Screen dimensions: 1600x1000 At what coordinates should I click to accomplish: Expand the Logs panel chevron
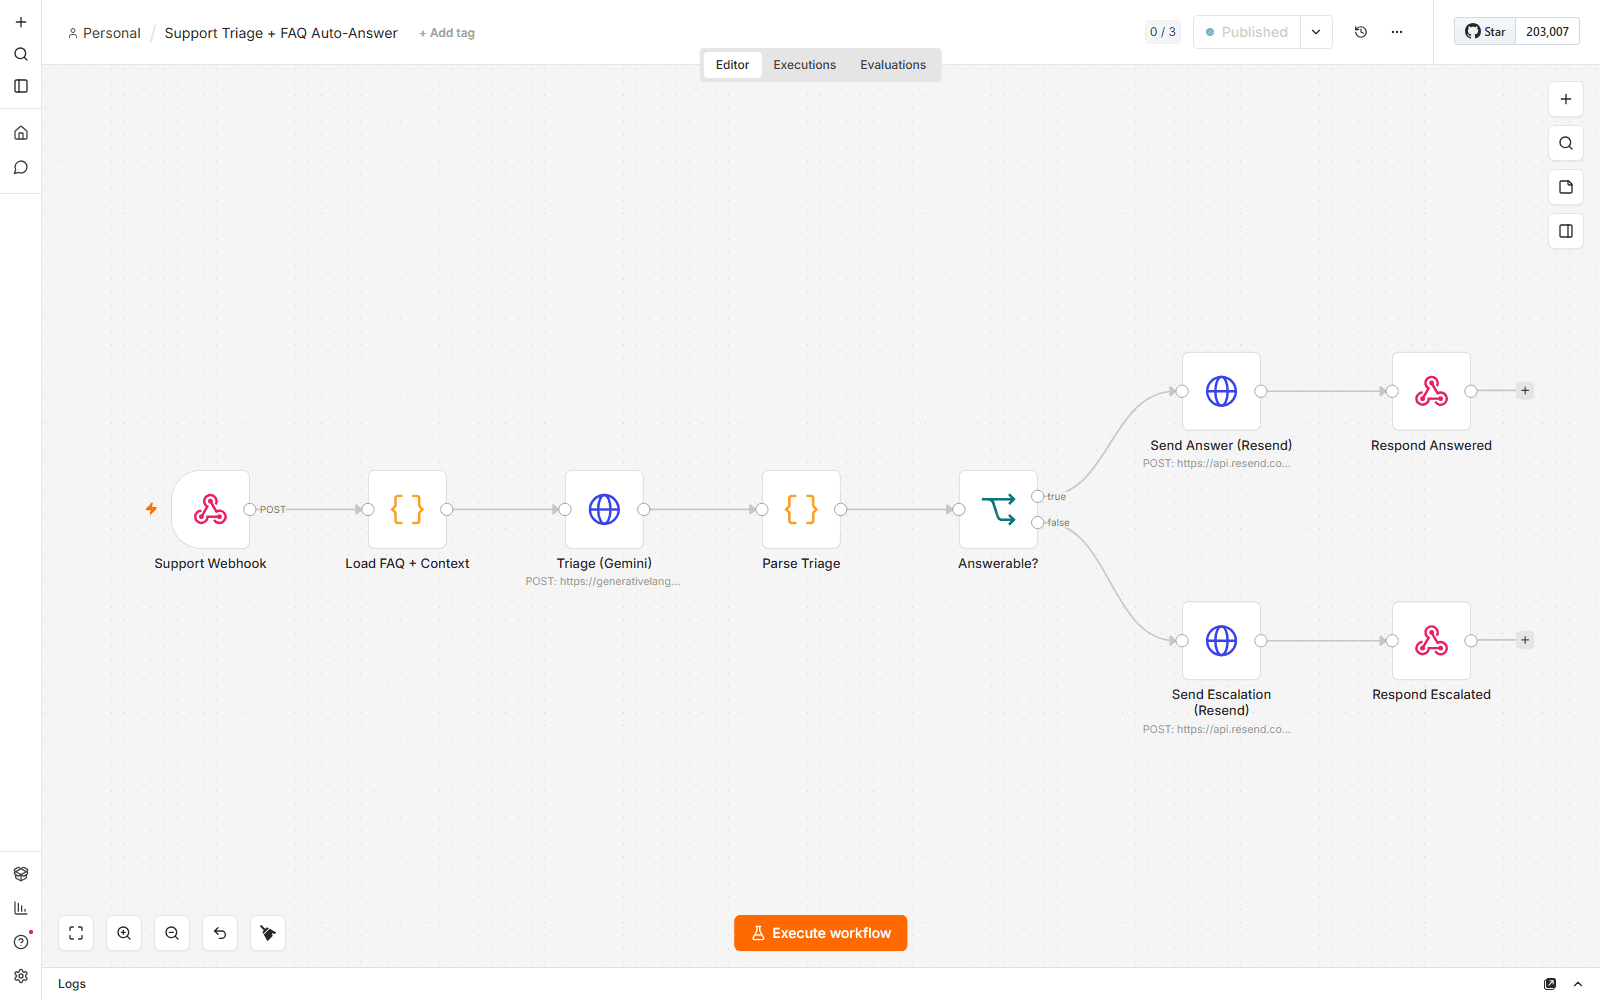point(1578,984)
